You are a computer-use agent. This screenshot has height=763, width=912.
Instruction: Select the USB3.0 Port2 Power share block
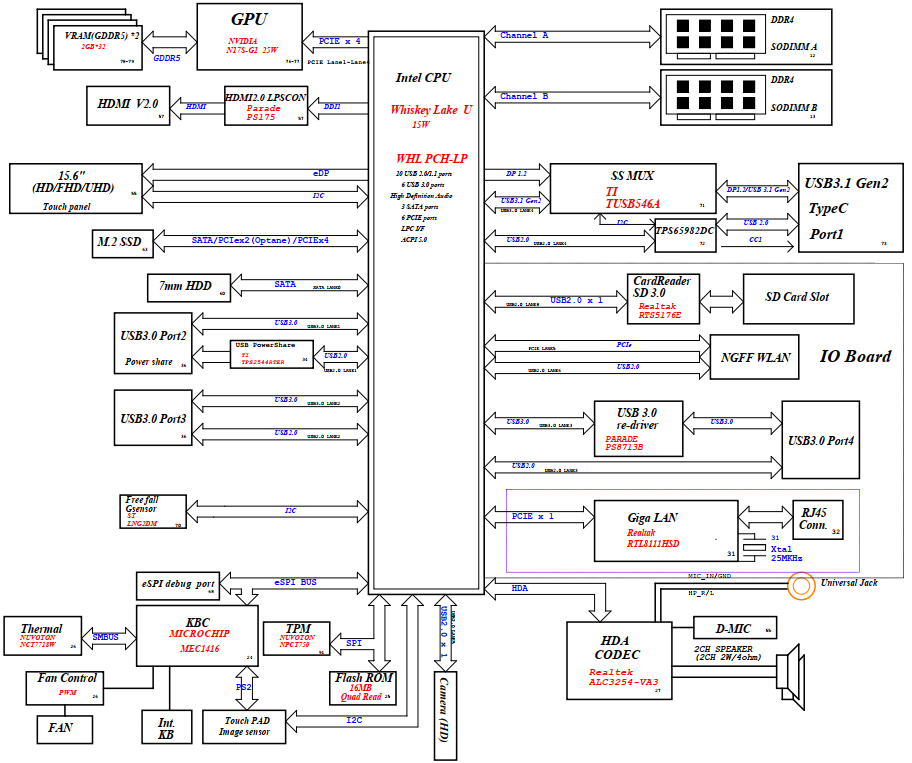[153, 343]
